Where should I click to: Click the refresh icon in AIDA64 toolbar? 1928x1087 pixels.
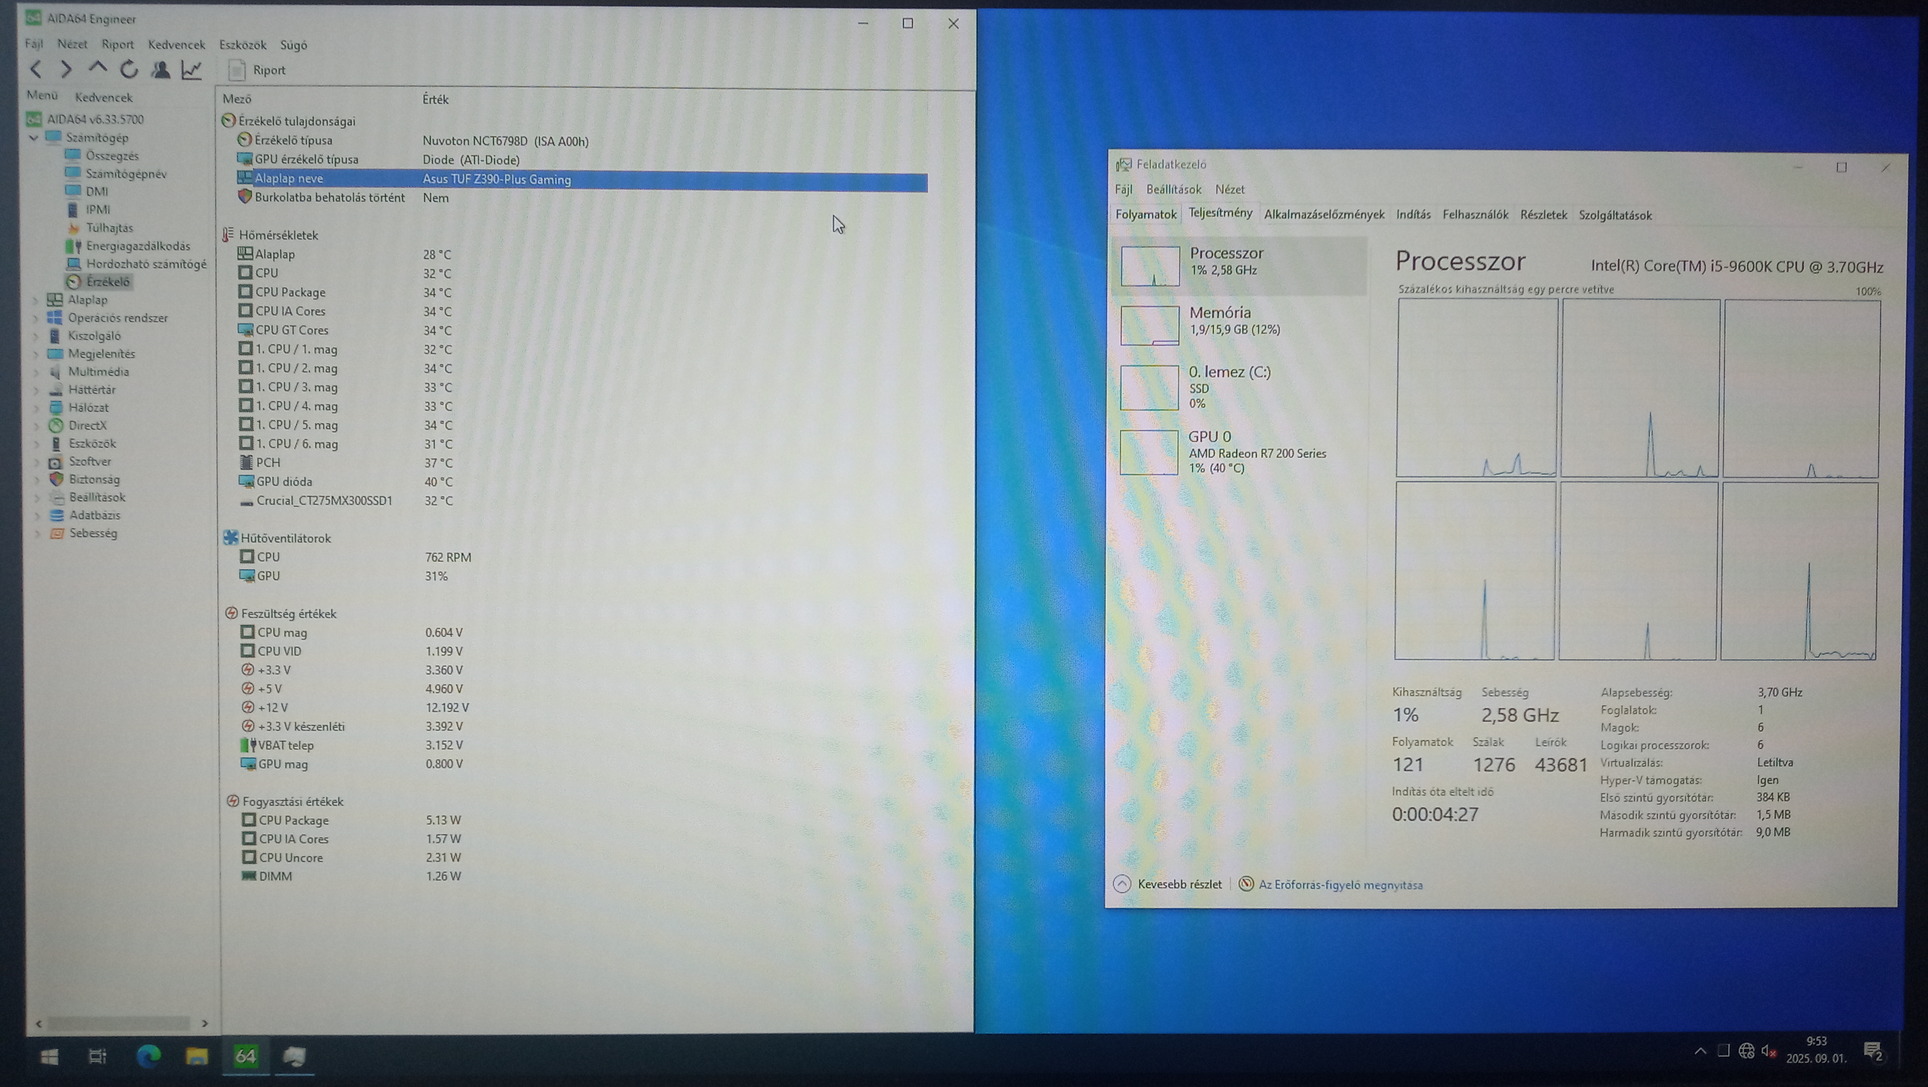pos(129,69)
